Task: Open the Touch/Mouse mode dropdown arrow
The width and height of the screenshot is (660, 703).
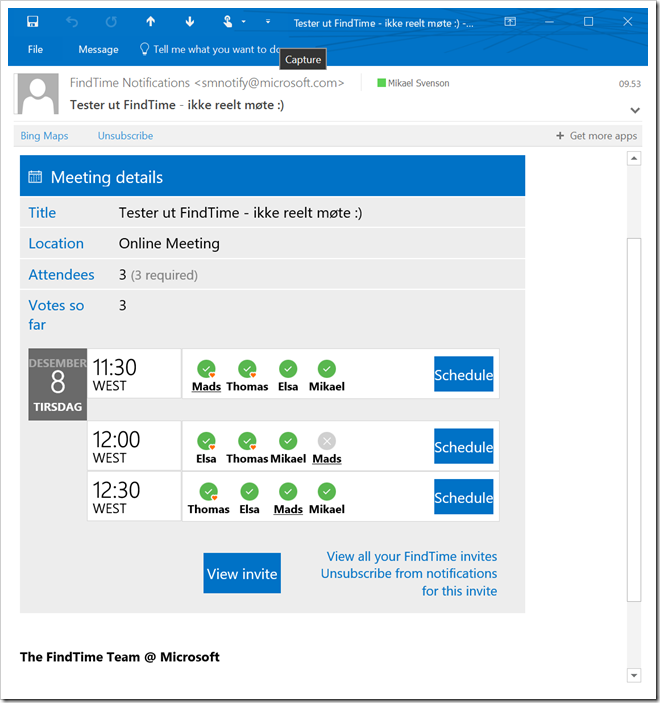Action: pos(243,22)
